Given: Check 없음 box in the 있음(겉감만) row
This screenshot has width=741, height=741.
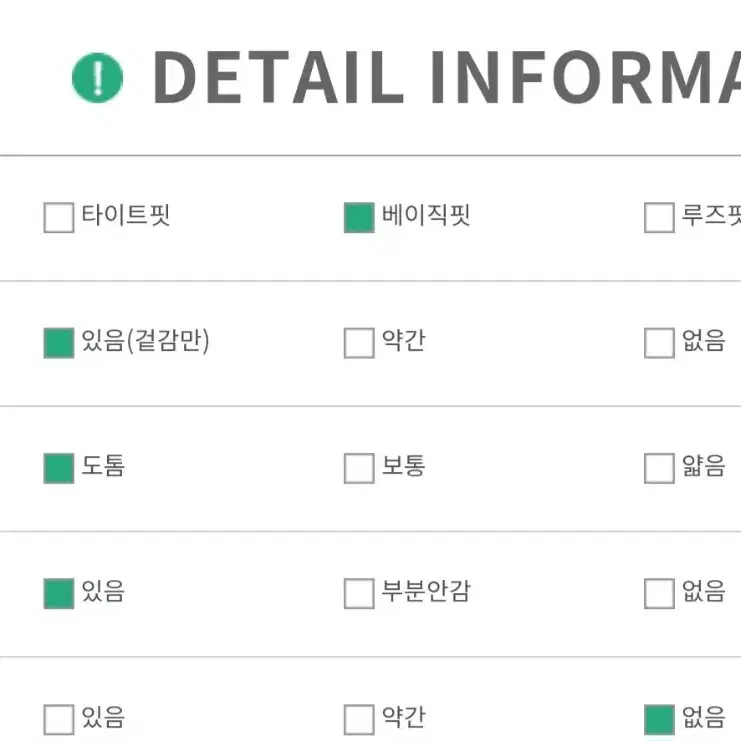Looking at the screenshot, I should click(x=659, y=343).
